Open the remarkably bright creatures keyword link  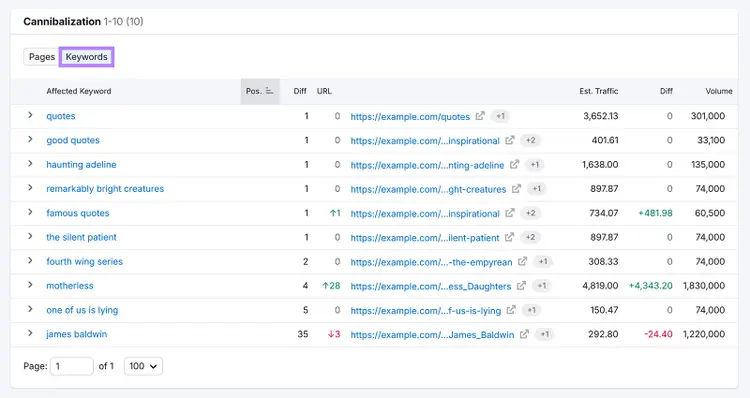105,188
